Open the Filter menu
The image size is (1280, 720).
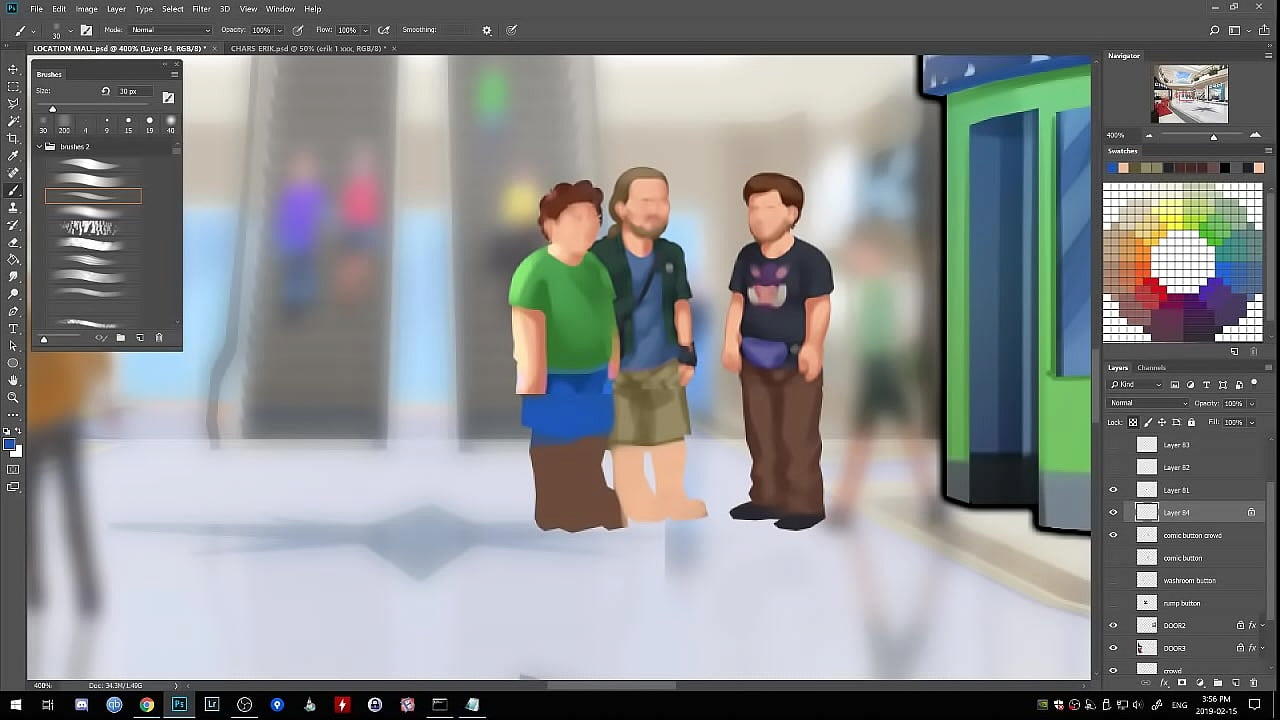[201, 9]
